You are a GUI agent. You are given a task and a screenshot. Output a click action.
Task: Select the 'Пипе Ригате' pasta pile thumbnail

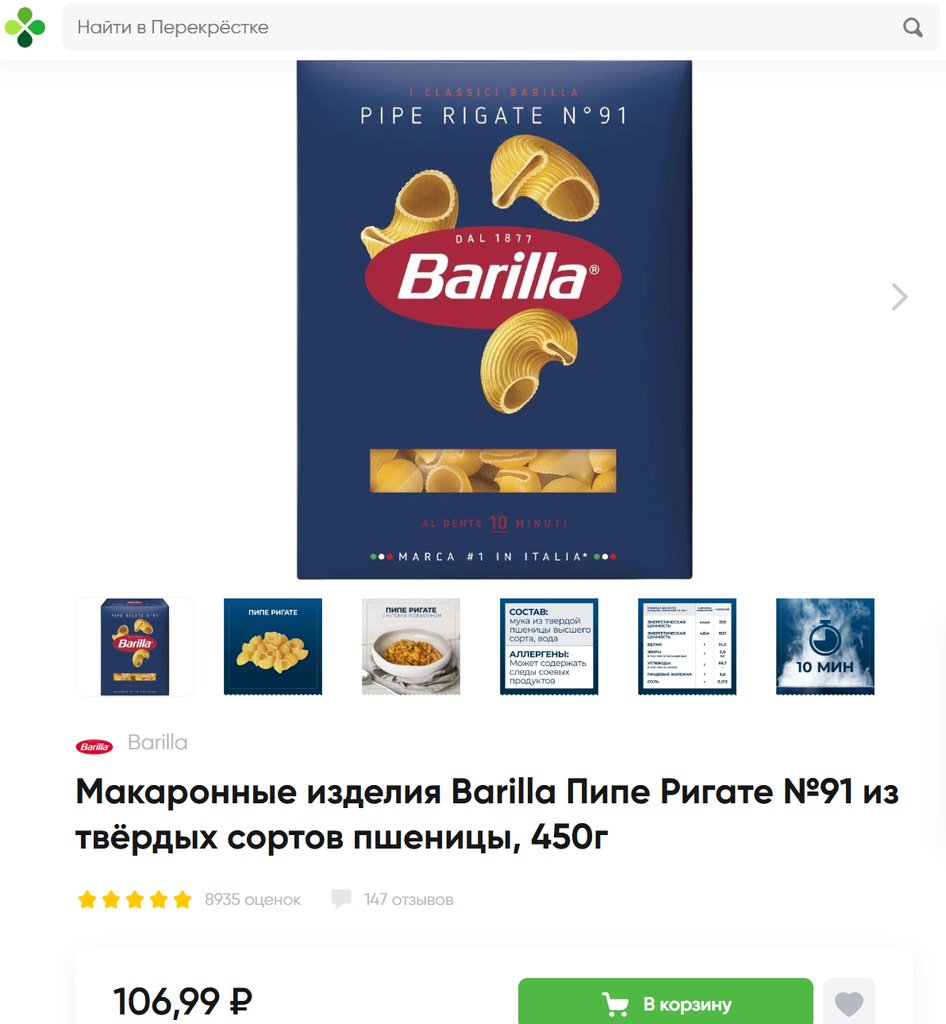click(x=273, y=647)
